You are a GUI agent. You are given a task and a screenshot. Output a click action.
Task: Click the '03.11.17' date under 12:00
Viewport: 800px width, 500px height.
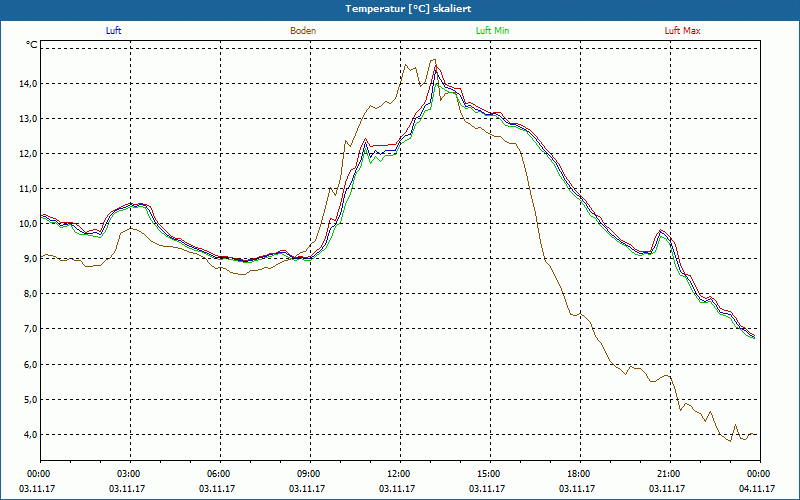click(x=397, y=488)
